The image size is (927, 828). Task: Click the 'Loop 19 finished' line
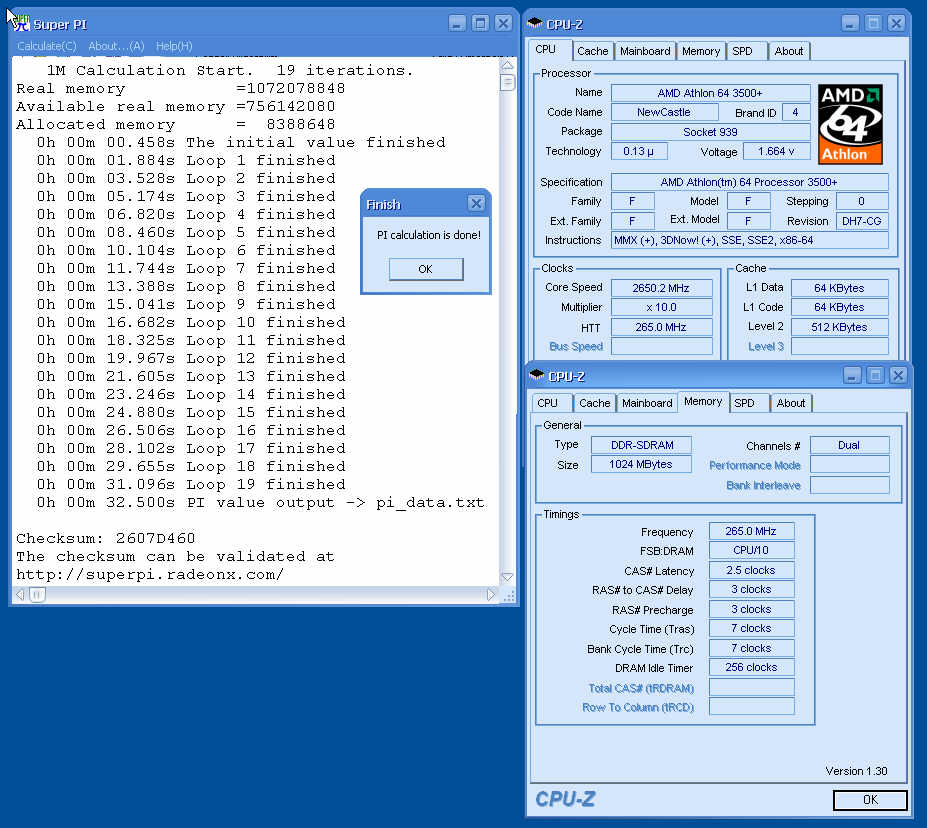191,485
